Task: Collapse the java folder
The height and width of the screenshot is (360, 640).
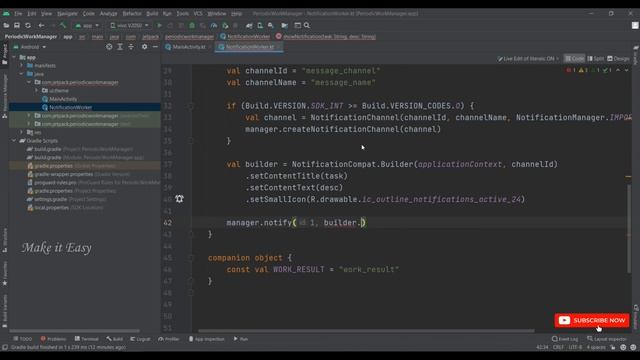Action: click(x=22, y=74)
